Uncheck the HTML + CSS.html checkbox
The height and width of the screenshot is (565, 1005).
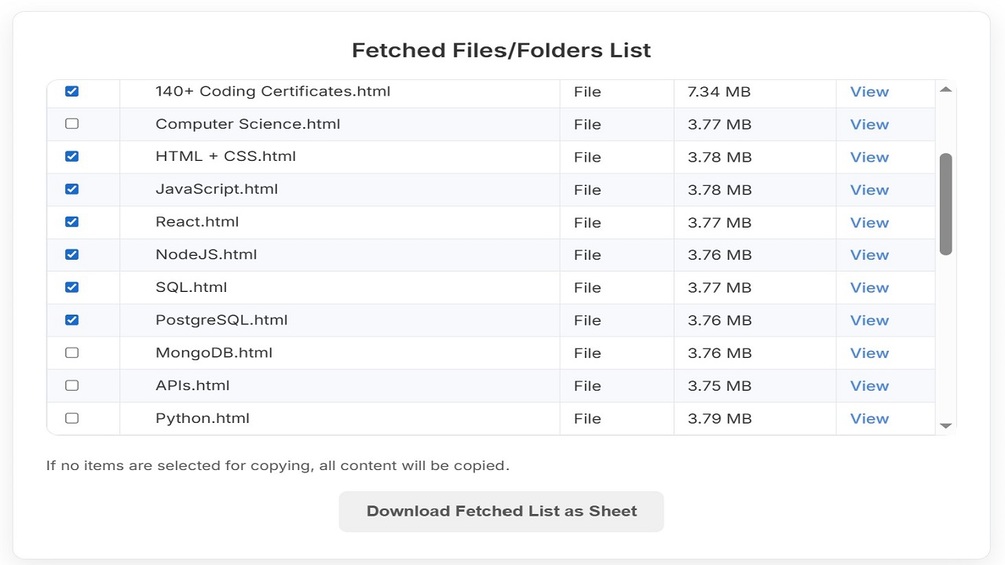pos(72,156)
